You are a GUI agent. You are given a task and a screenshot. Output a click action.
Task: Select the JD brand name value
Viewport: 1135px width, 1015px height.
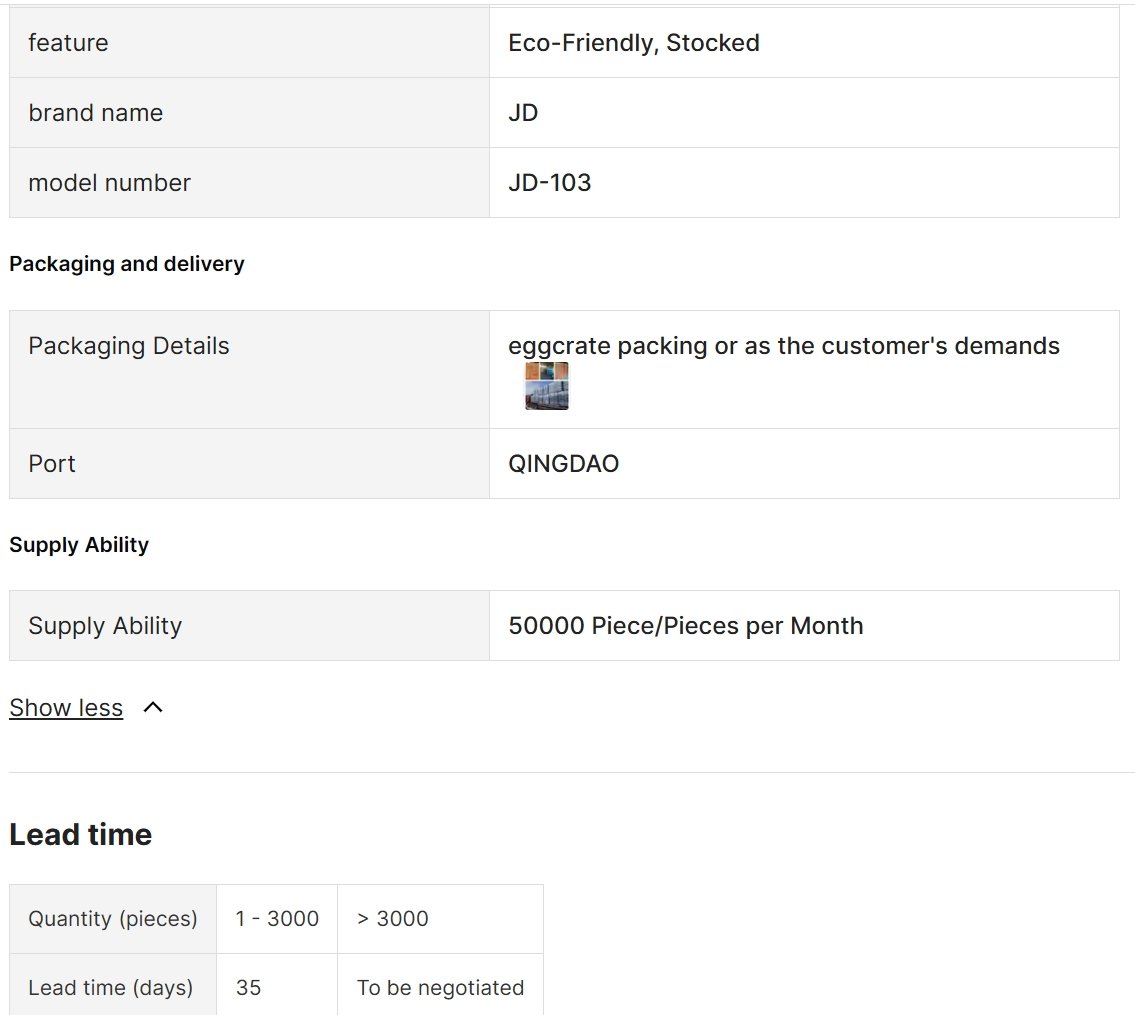click(523, 113)
